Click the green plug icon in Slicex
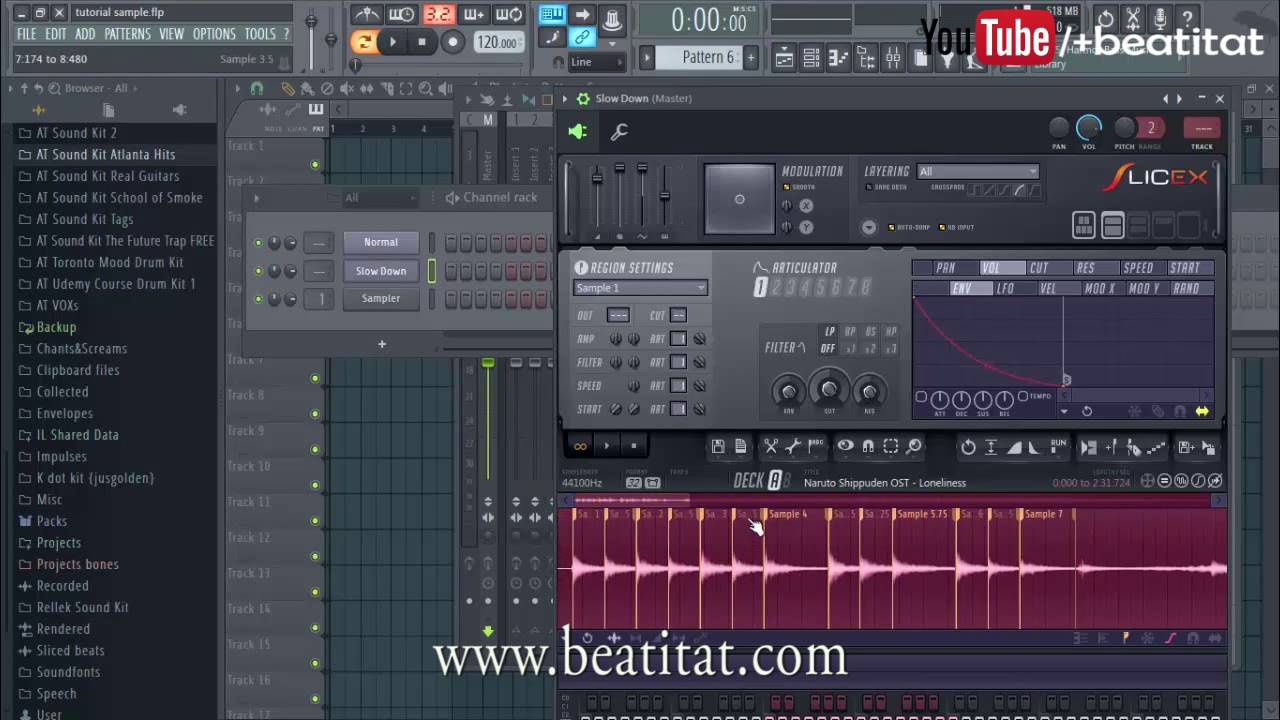This screenshot has height=720, width=1280. pos(578,132)
